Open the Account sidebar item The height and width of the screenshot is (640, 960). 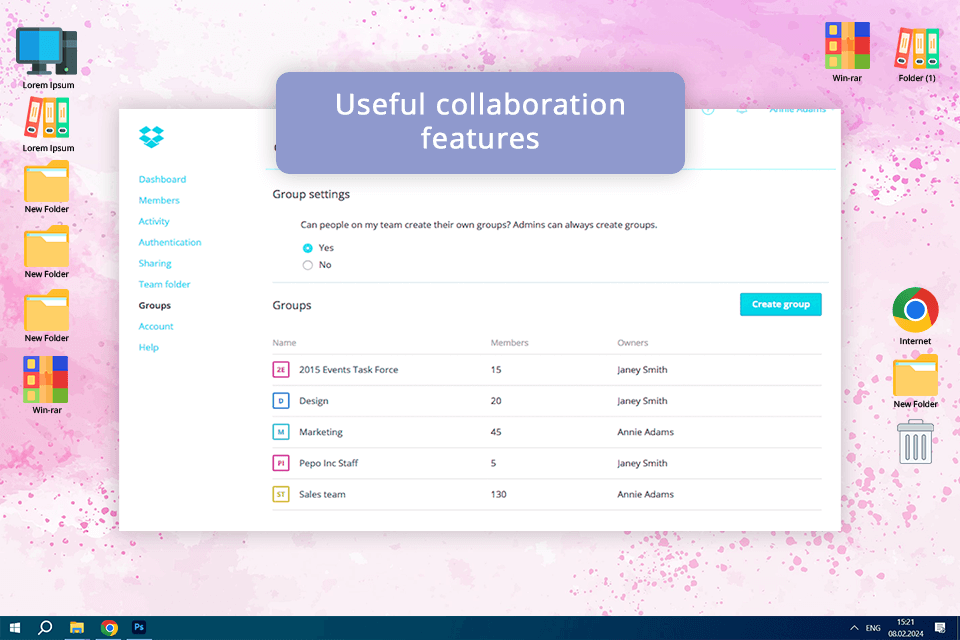156,326
